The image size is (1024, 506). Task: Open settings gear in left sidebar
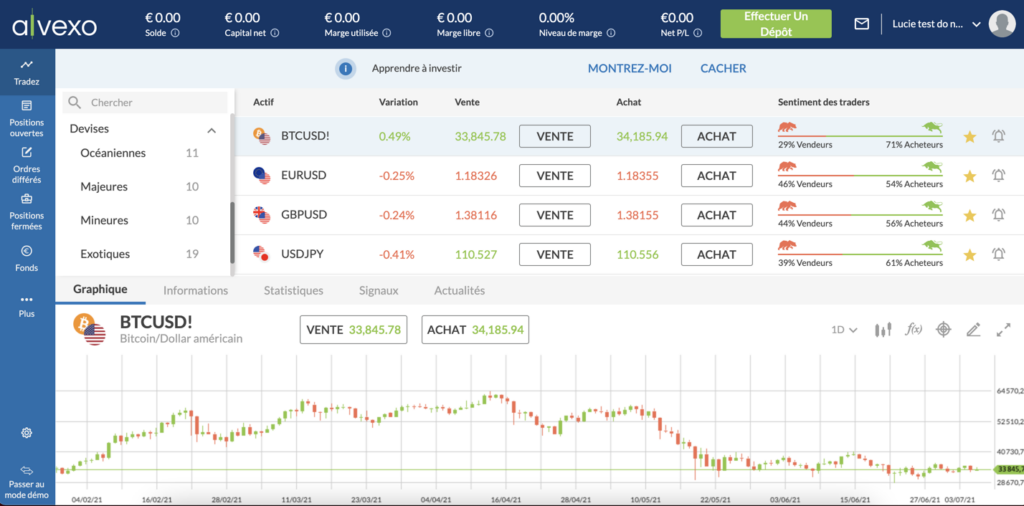27,433
